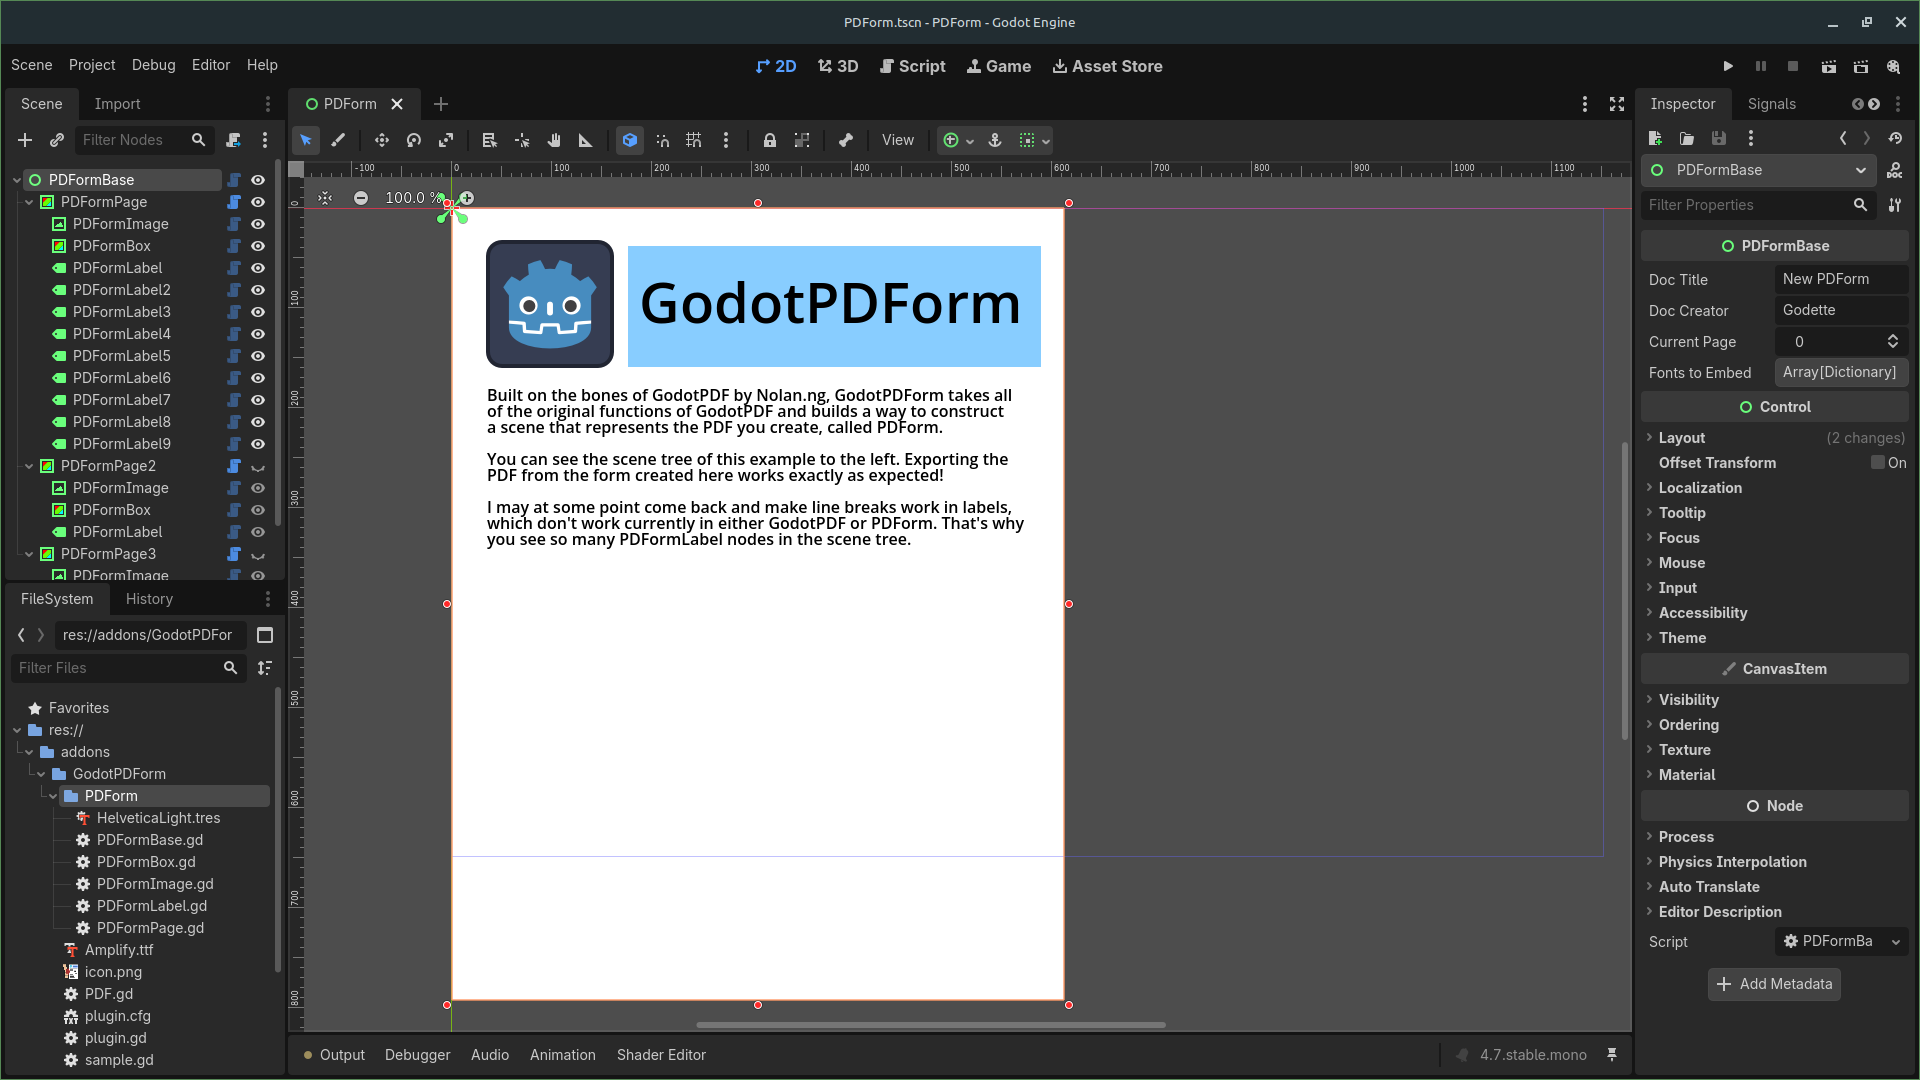Viewport: 1920px width, 1080px height.
Task: Activate the Rotate Mode tool
Action: 414,140
